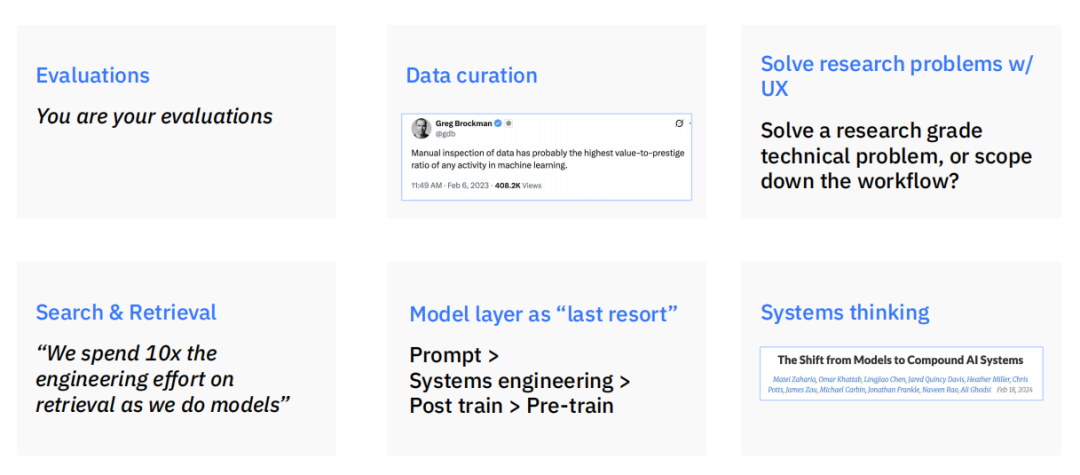This screenshot has height=475, width=1080.
Task: Click the circular slashed icon at the tweet's top right
Action: coord(679,123)
